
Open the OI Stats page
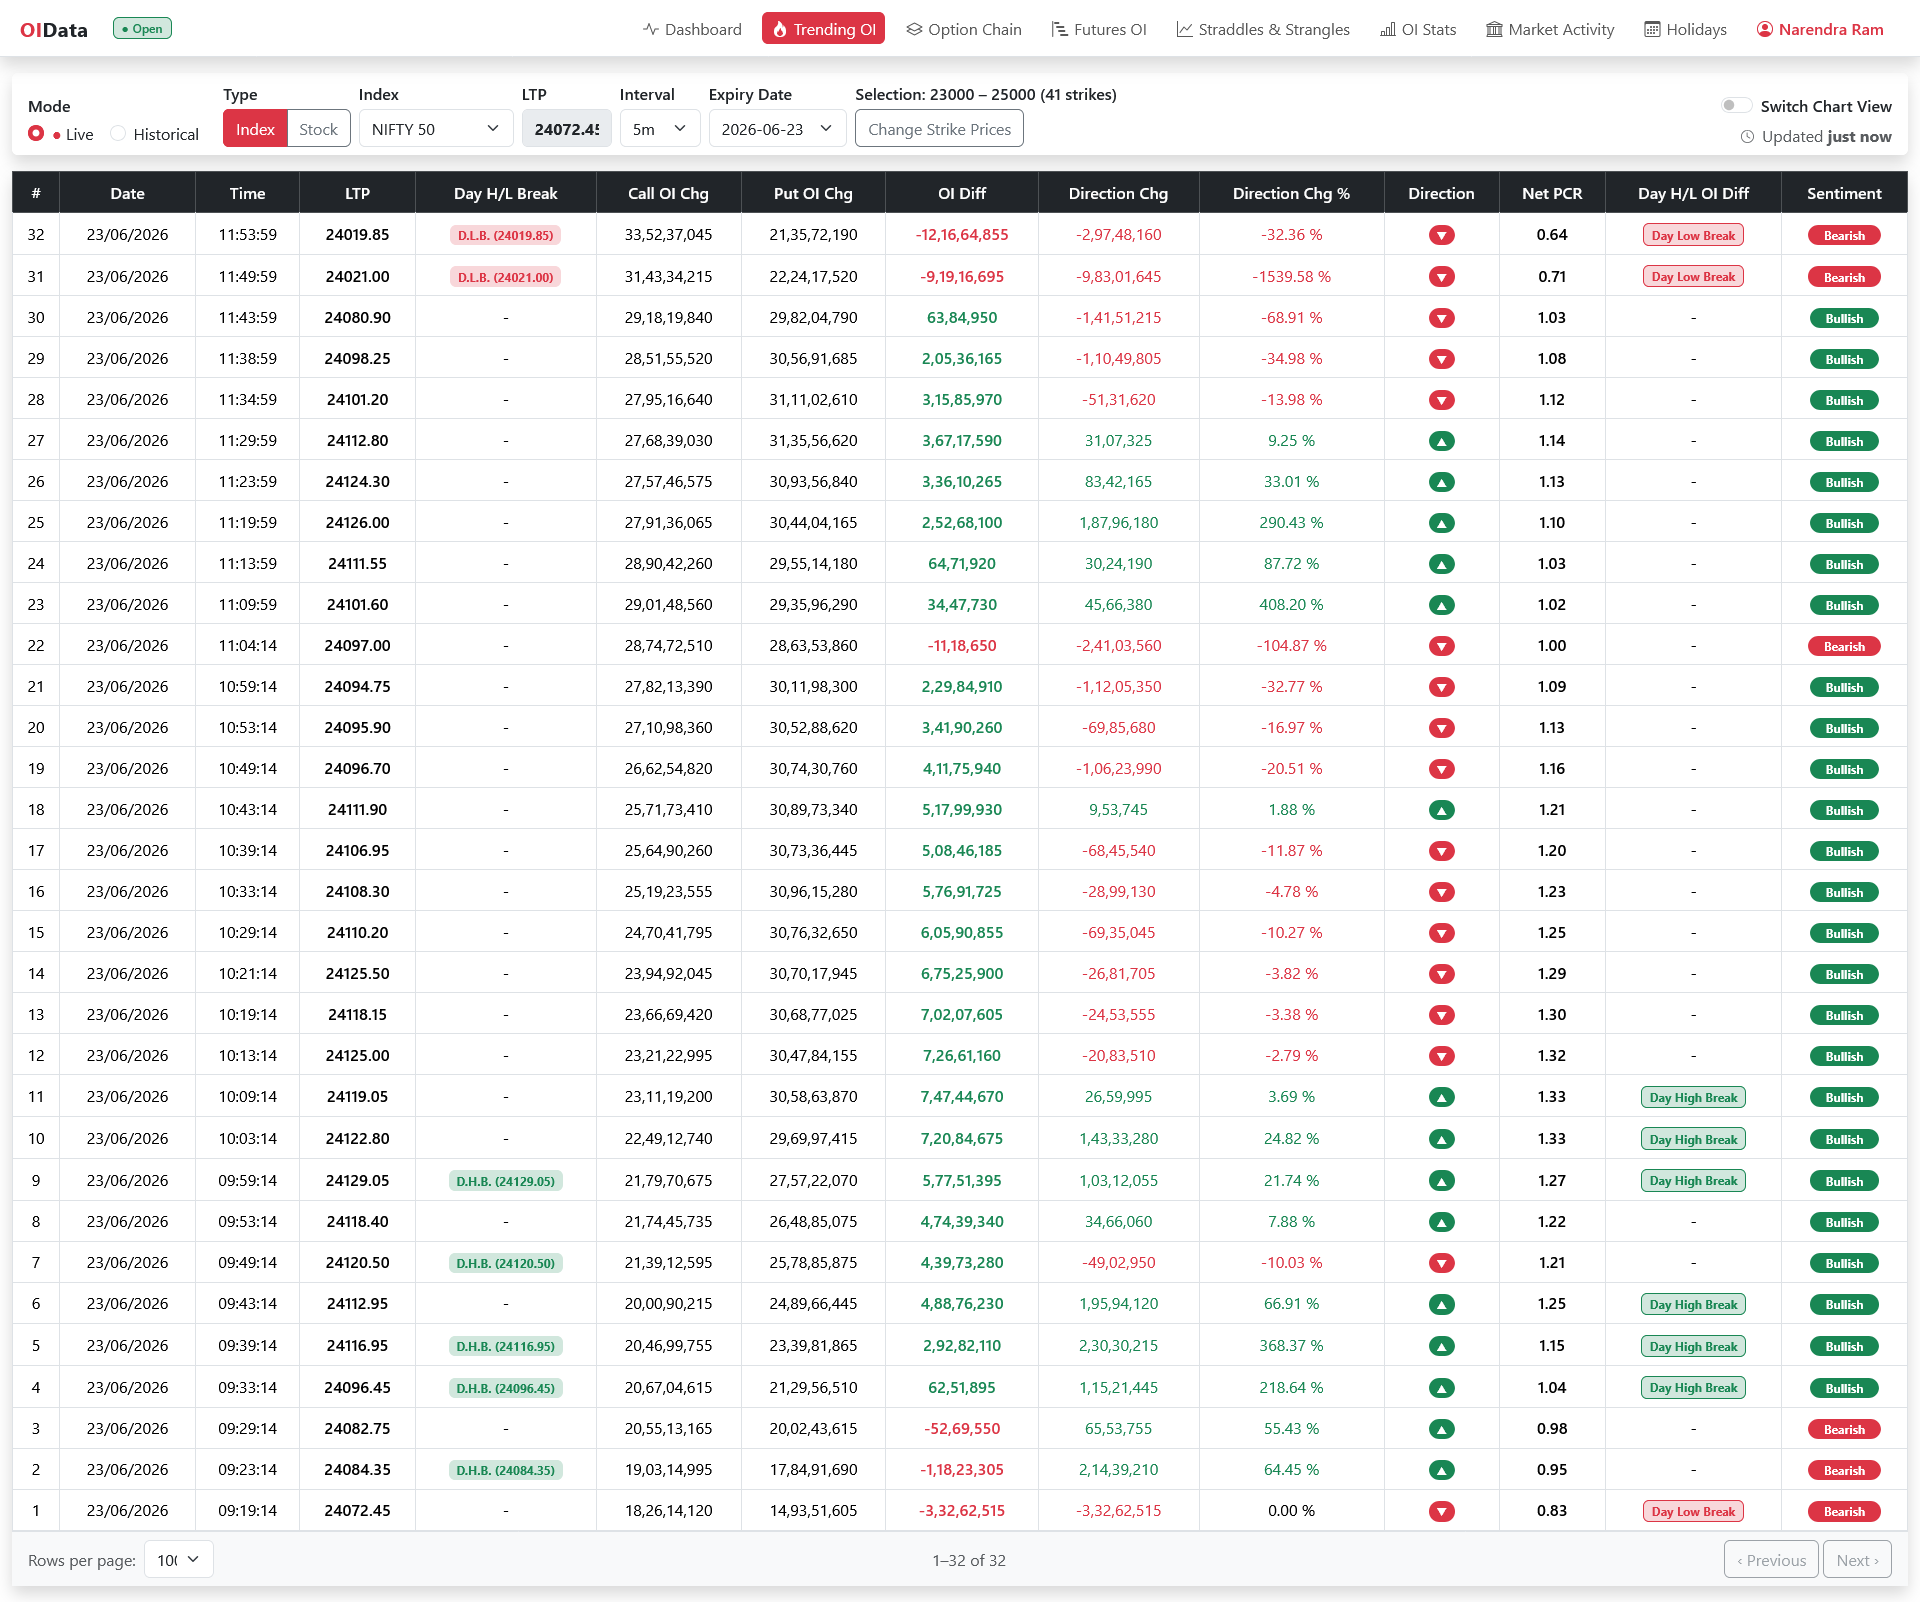pos(1418,29)
